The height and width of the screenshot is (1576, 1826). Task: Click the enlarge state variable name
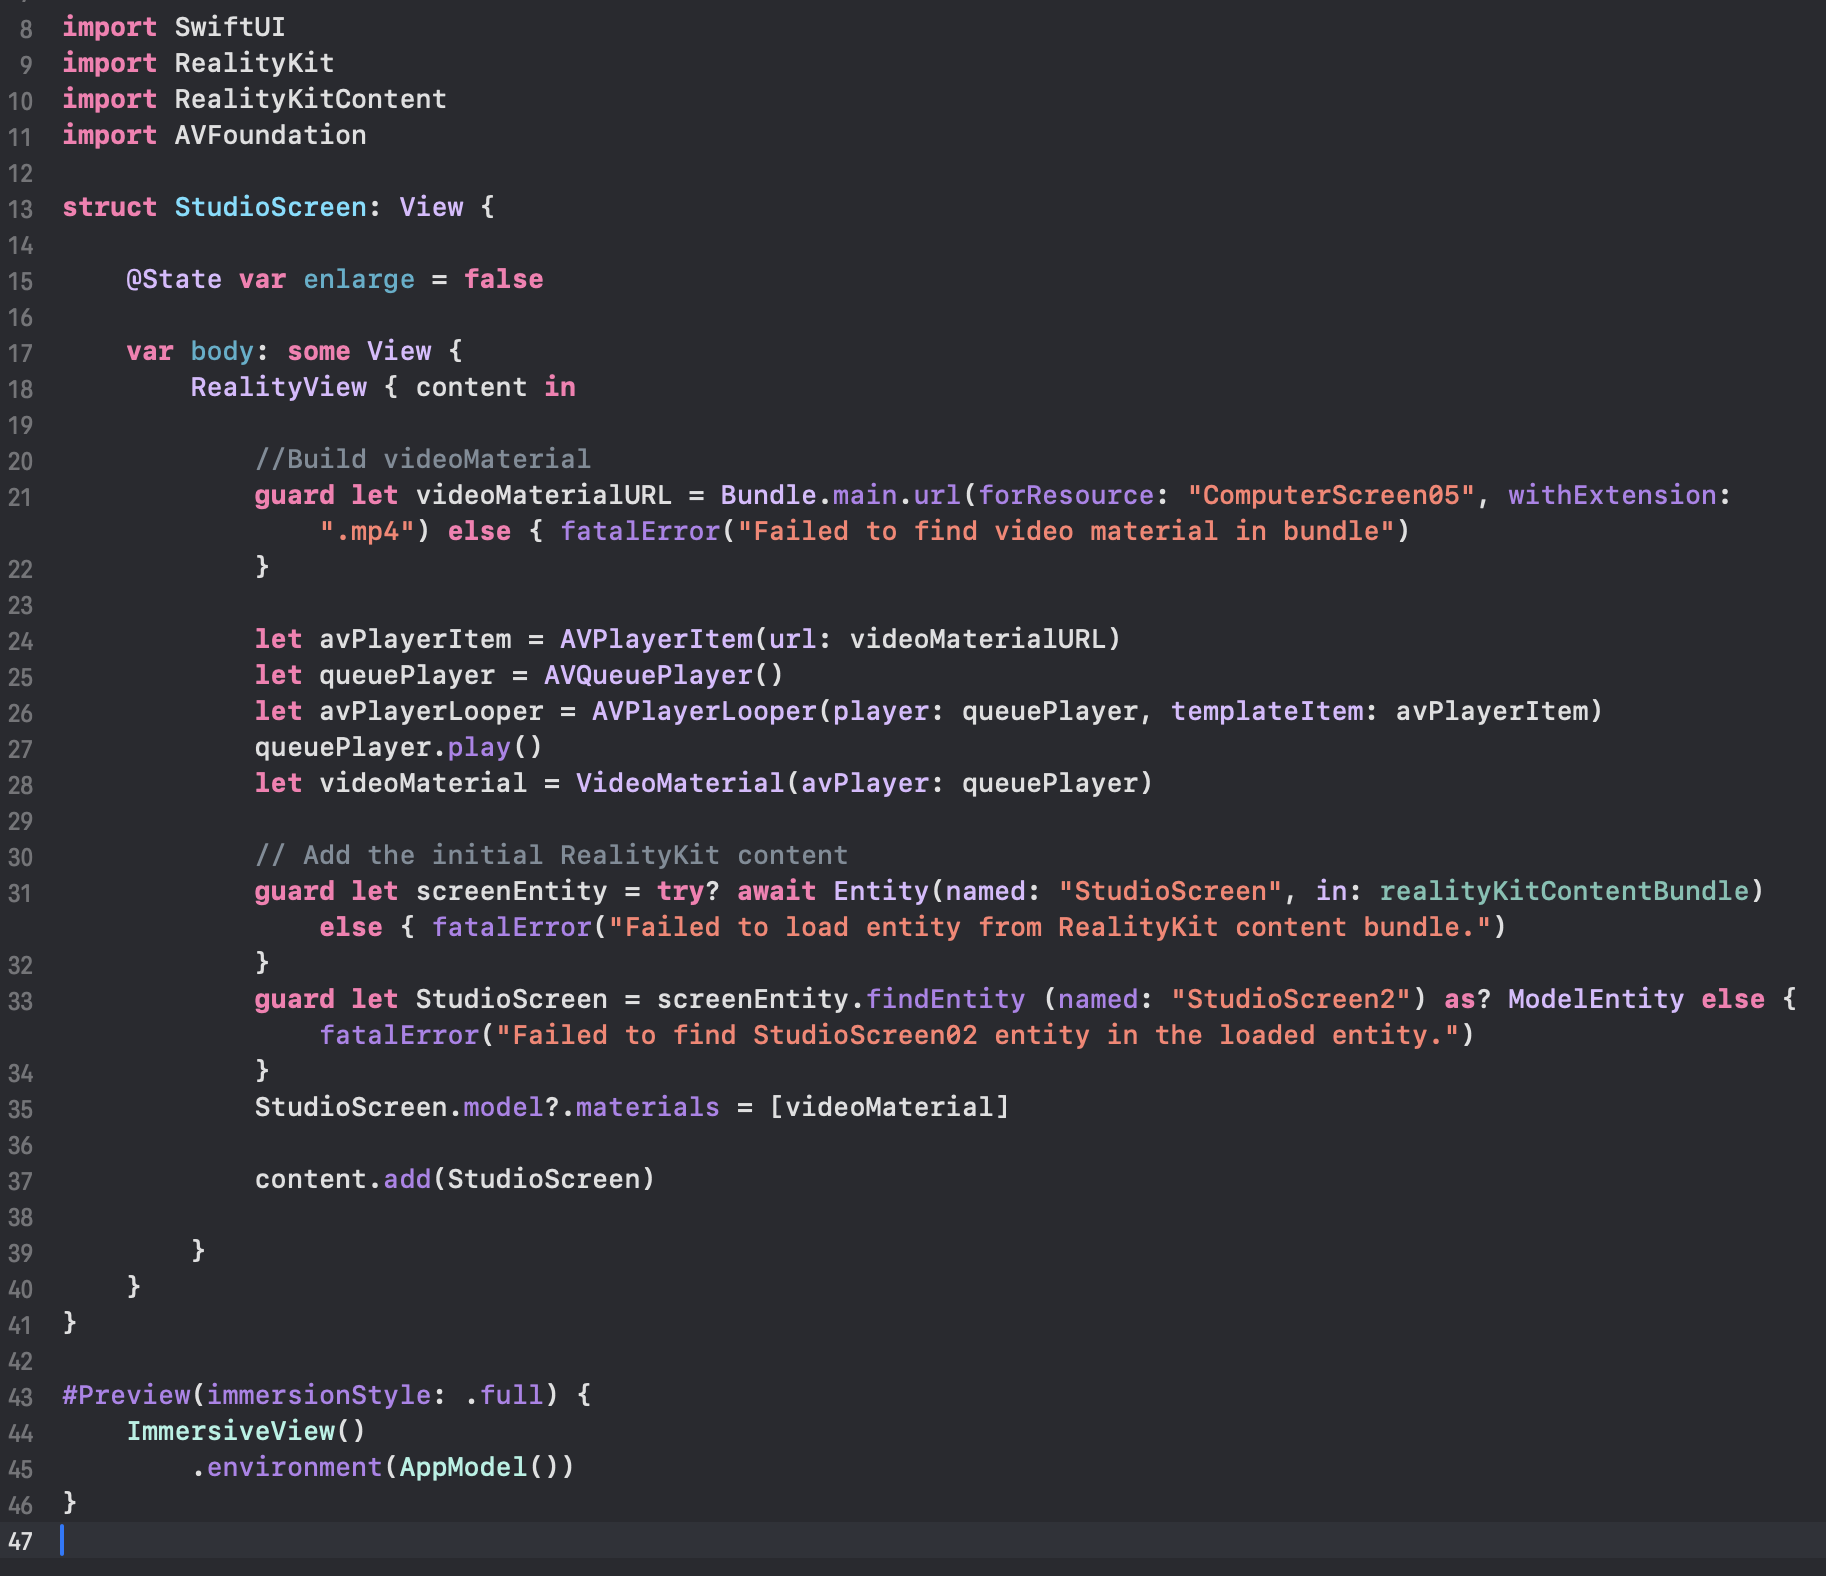tap(358, 279)
